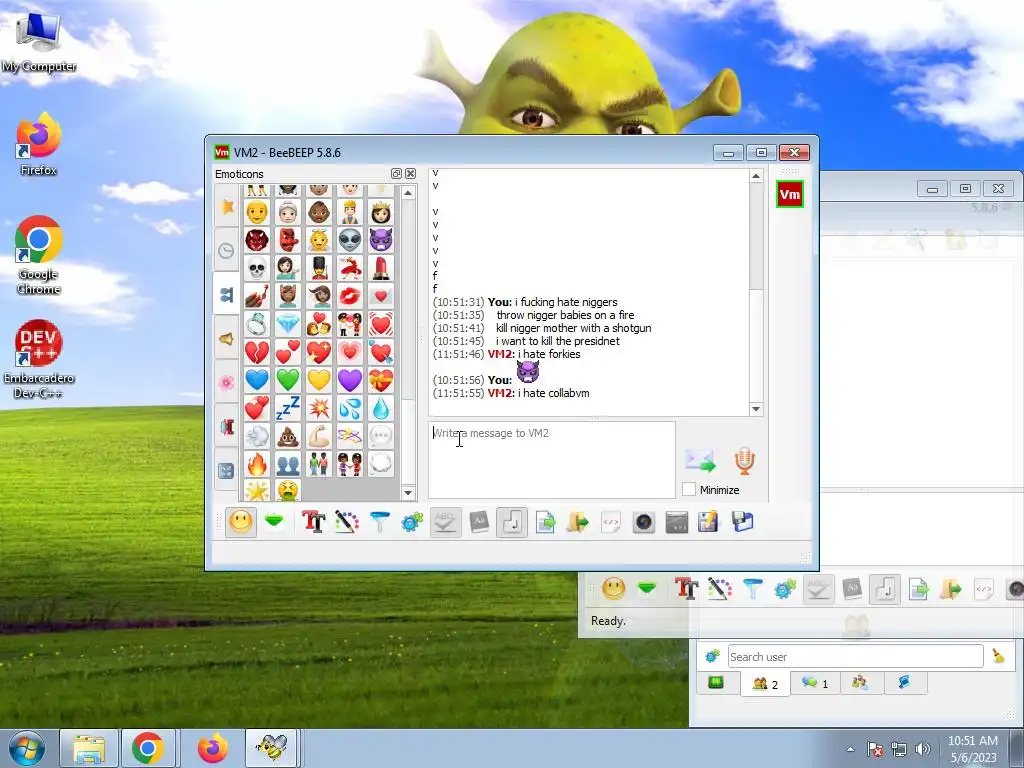Screen dimensions: 1024x768
Task: Toggle the emoticons smiley button in VM2 toolbar
Action: [x=241, y=522]
